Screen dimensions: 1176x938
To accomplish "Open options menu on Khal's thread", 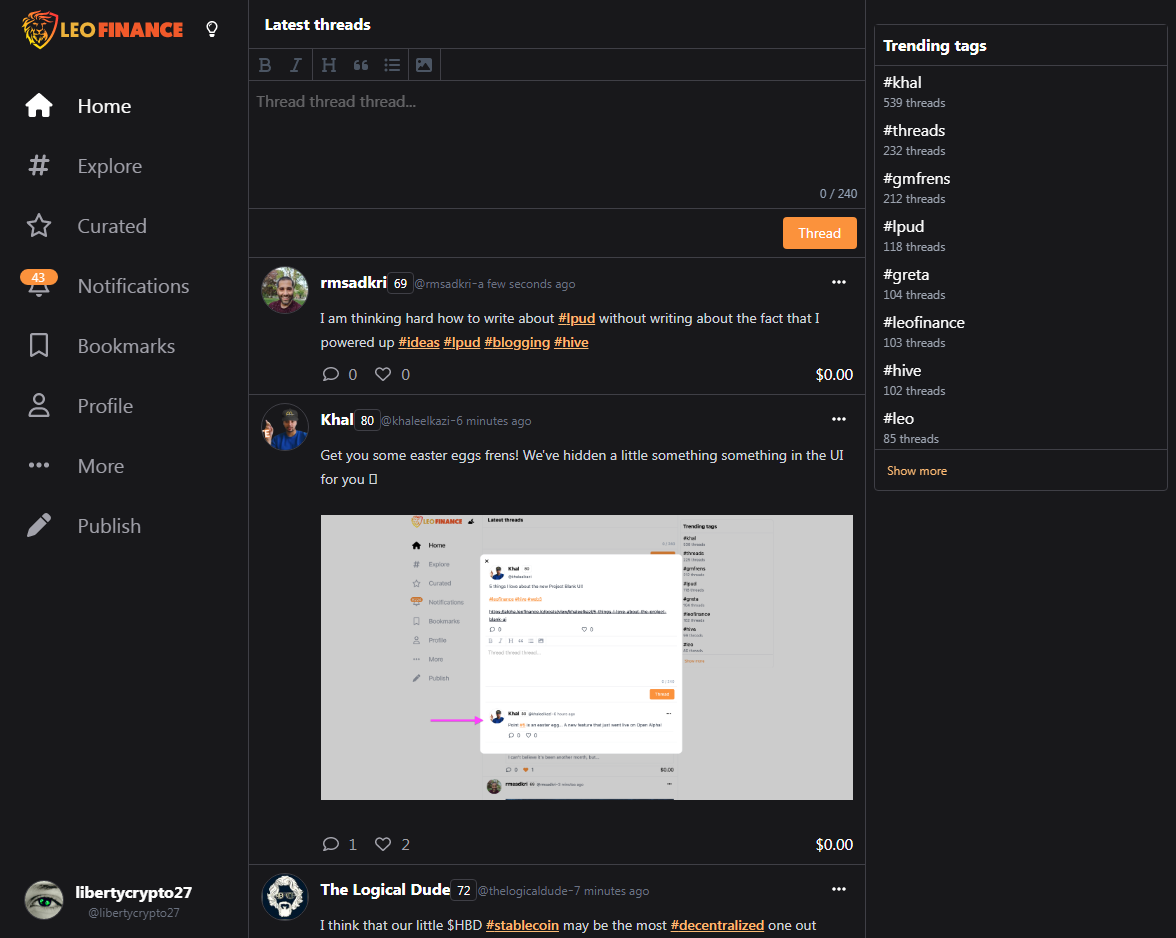I will coord(838,419).
